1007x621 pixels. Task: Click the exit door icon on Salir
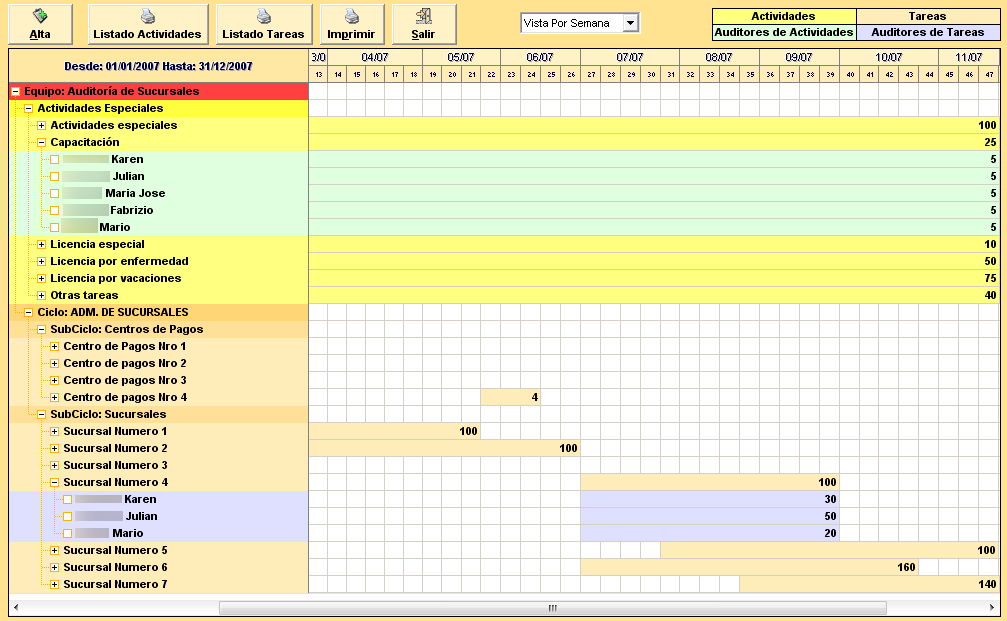click(x=423, y=16)
